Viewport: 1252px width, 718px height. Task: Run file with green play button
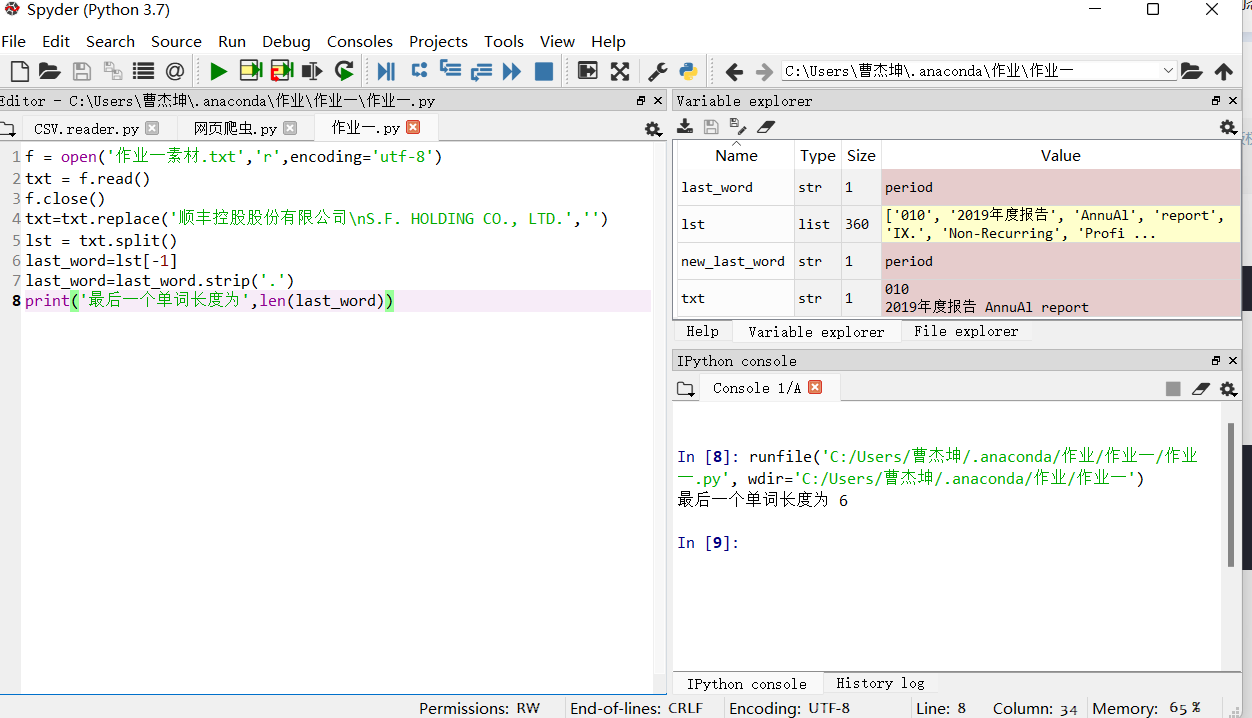(x=218, y=71)
